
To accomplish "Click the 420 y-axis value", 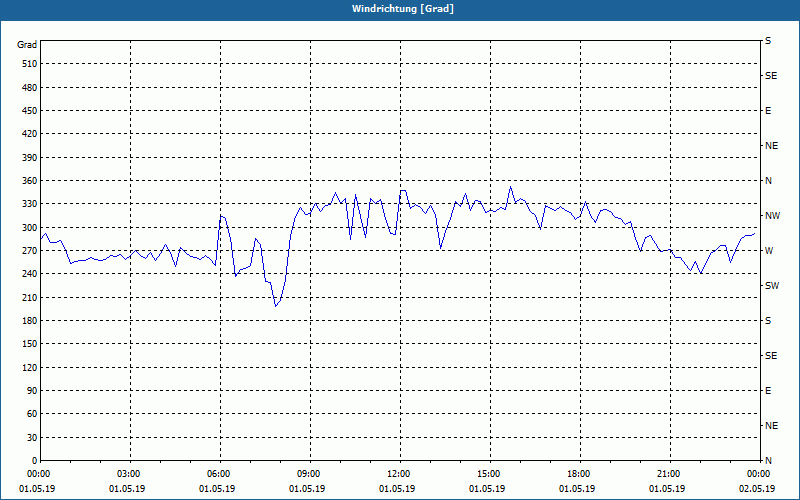I will 30,134.
